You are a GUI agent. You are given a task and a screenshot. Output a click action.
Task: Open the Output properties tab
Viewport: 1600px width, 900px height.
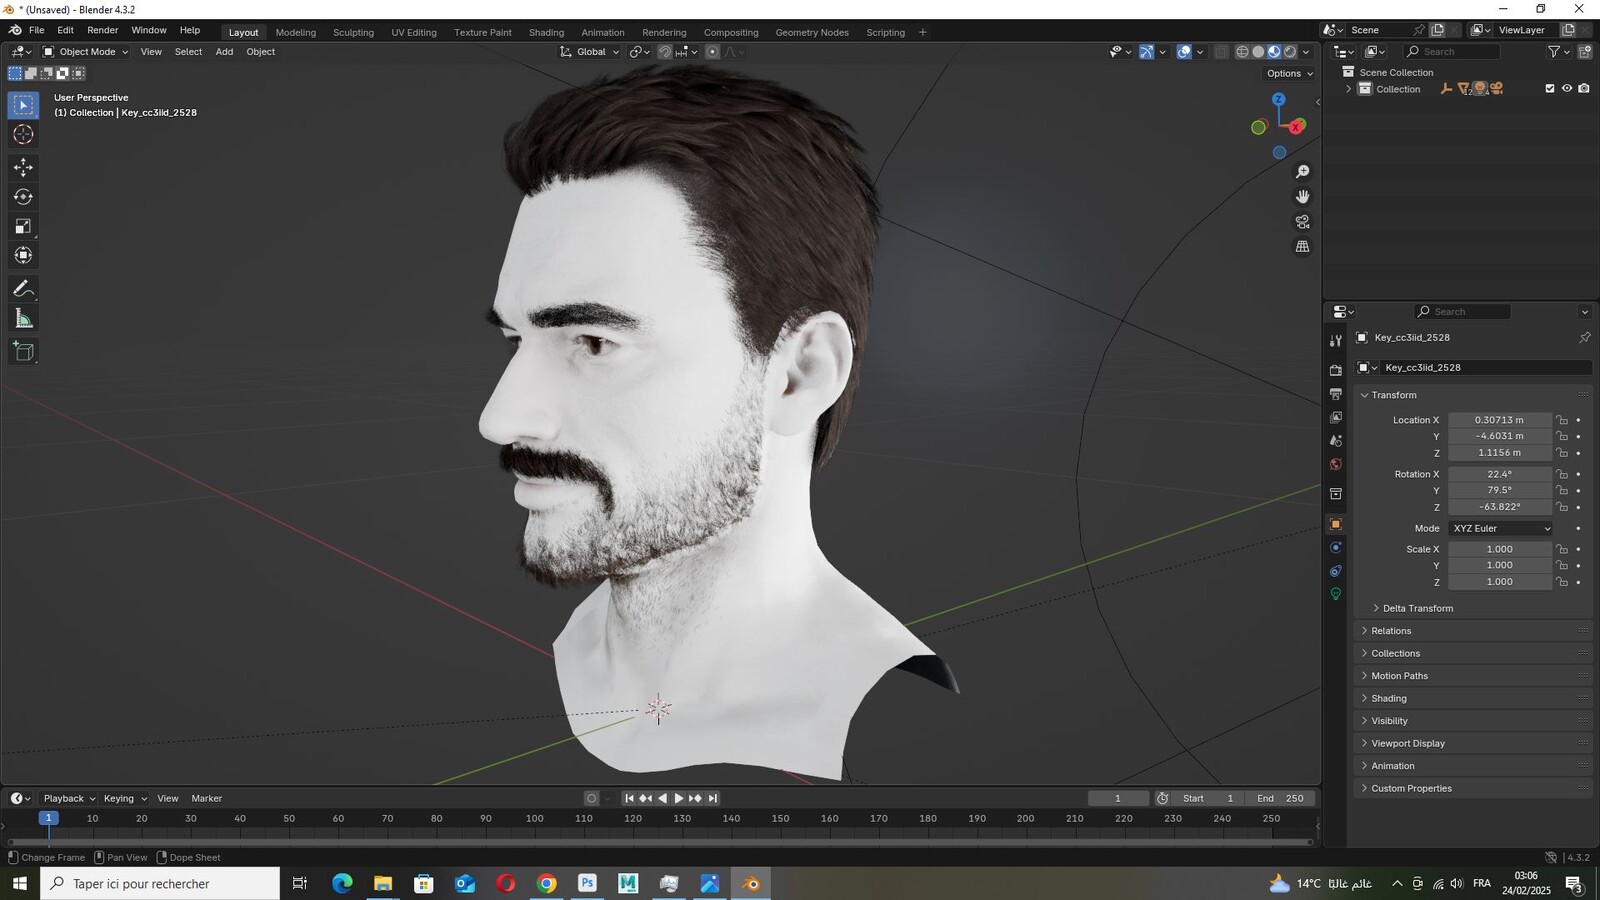(1335, 394)
